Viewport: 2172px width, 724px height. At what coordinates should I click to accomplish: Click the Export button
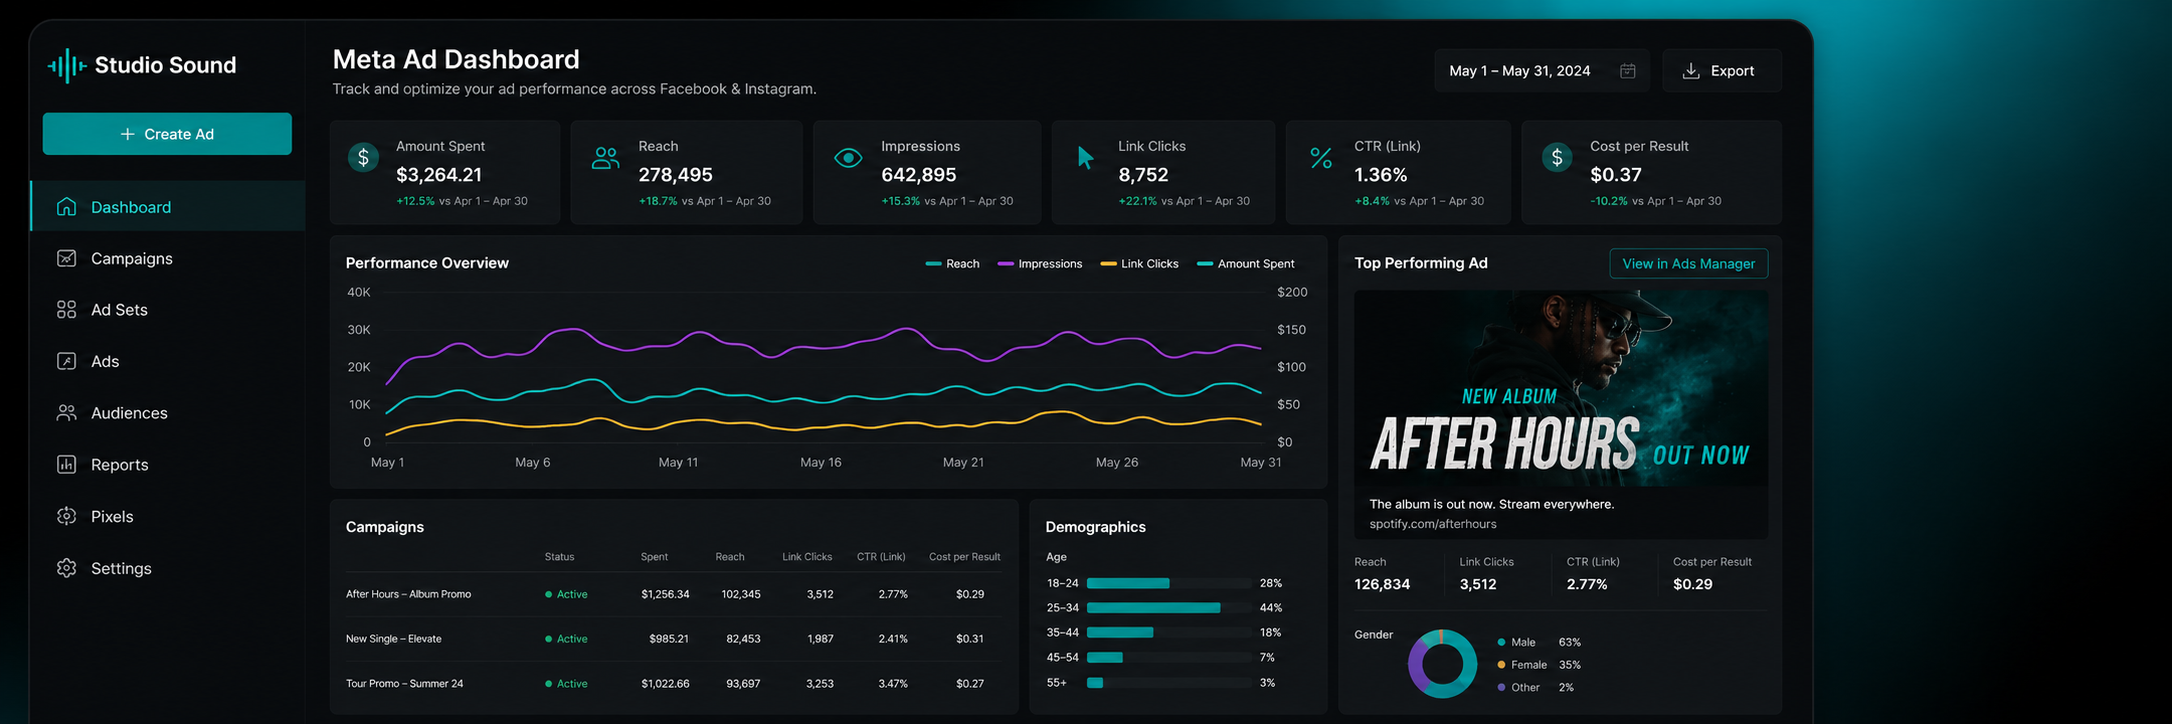click(1721, 71)
